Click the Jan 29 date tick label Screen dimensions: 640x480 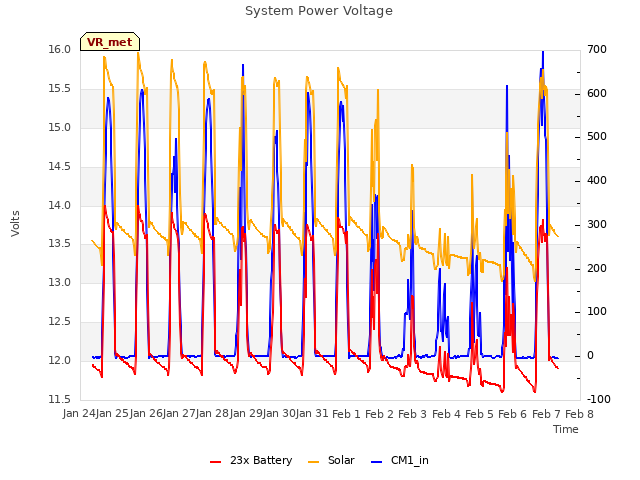[x=246, y=414]
